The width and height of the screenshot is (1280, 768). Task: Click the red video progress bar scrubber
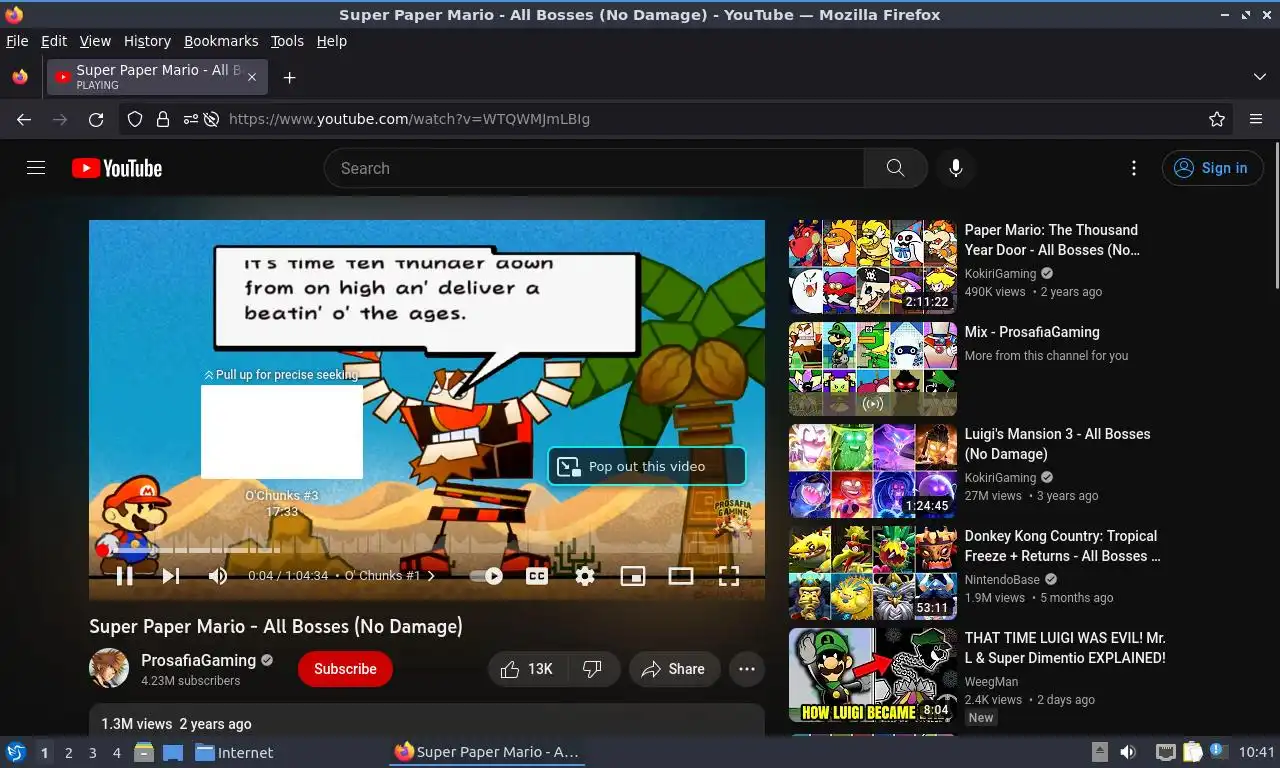point(102,550)
